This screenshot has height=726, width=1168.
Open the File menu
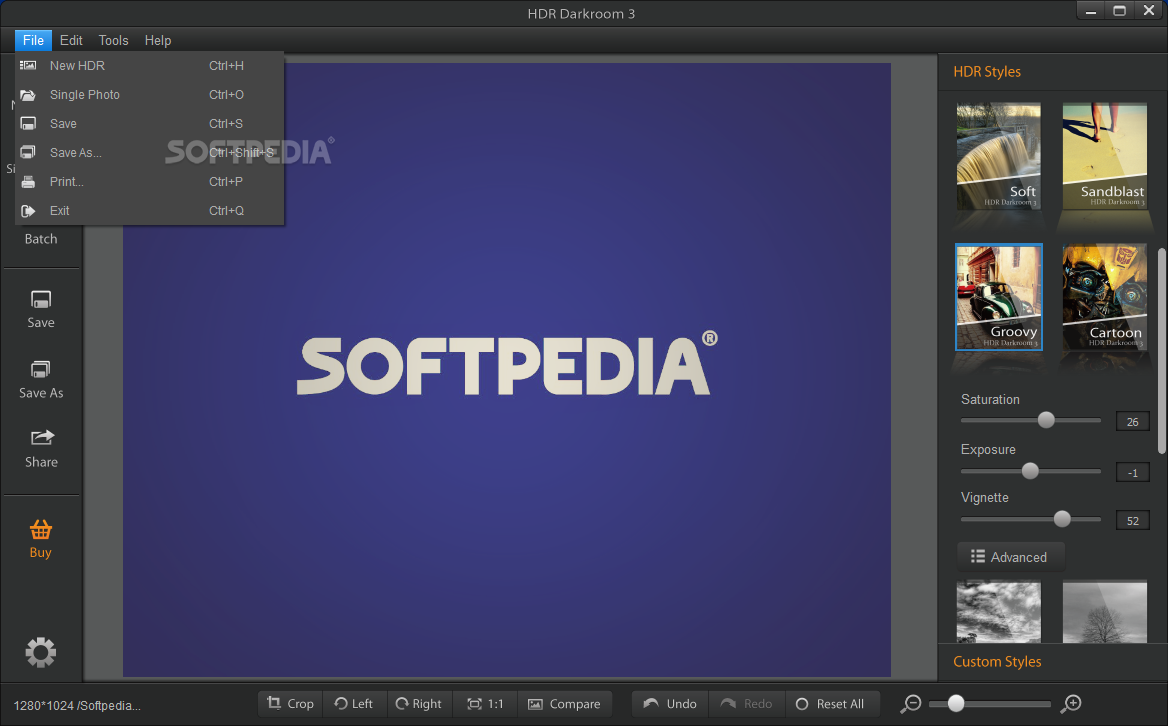coord(34,40)
